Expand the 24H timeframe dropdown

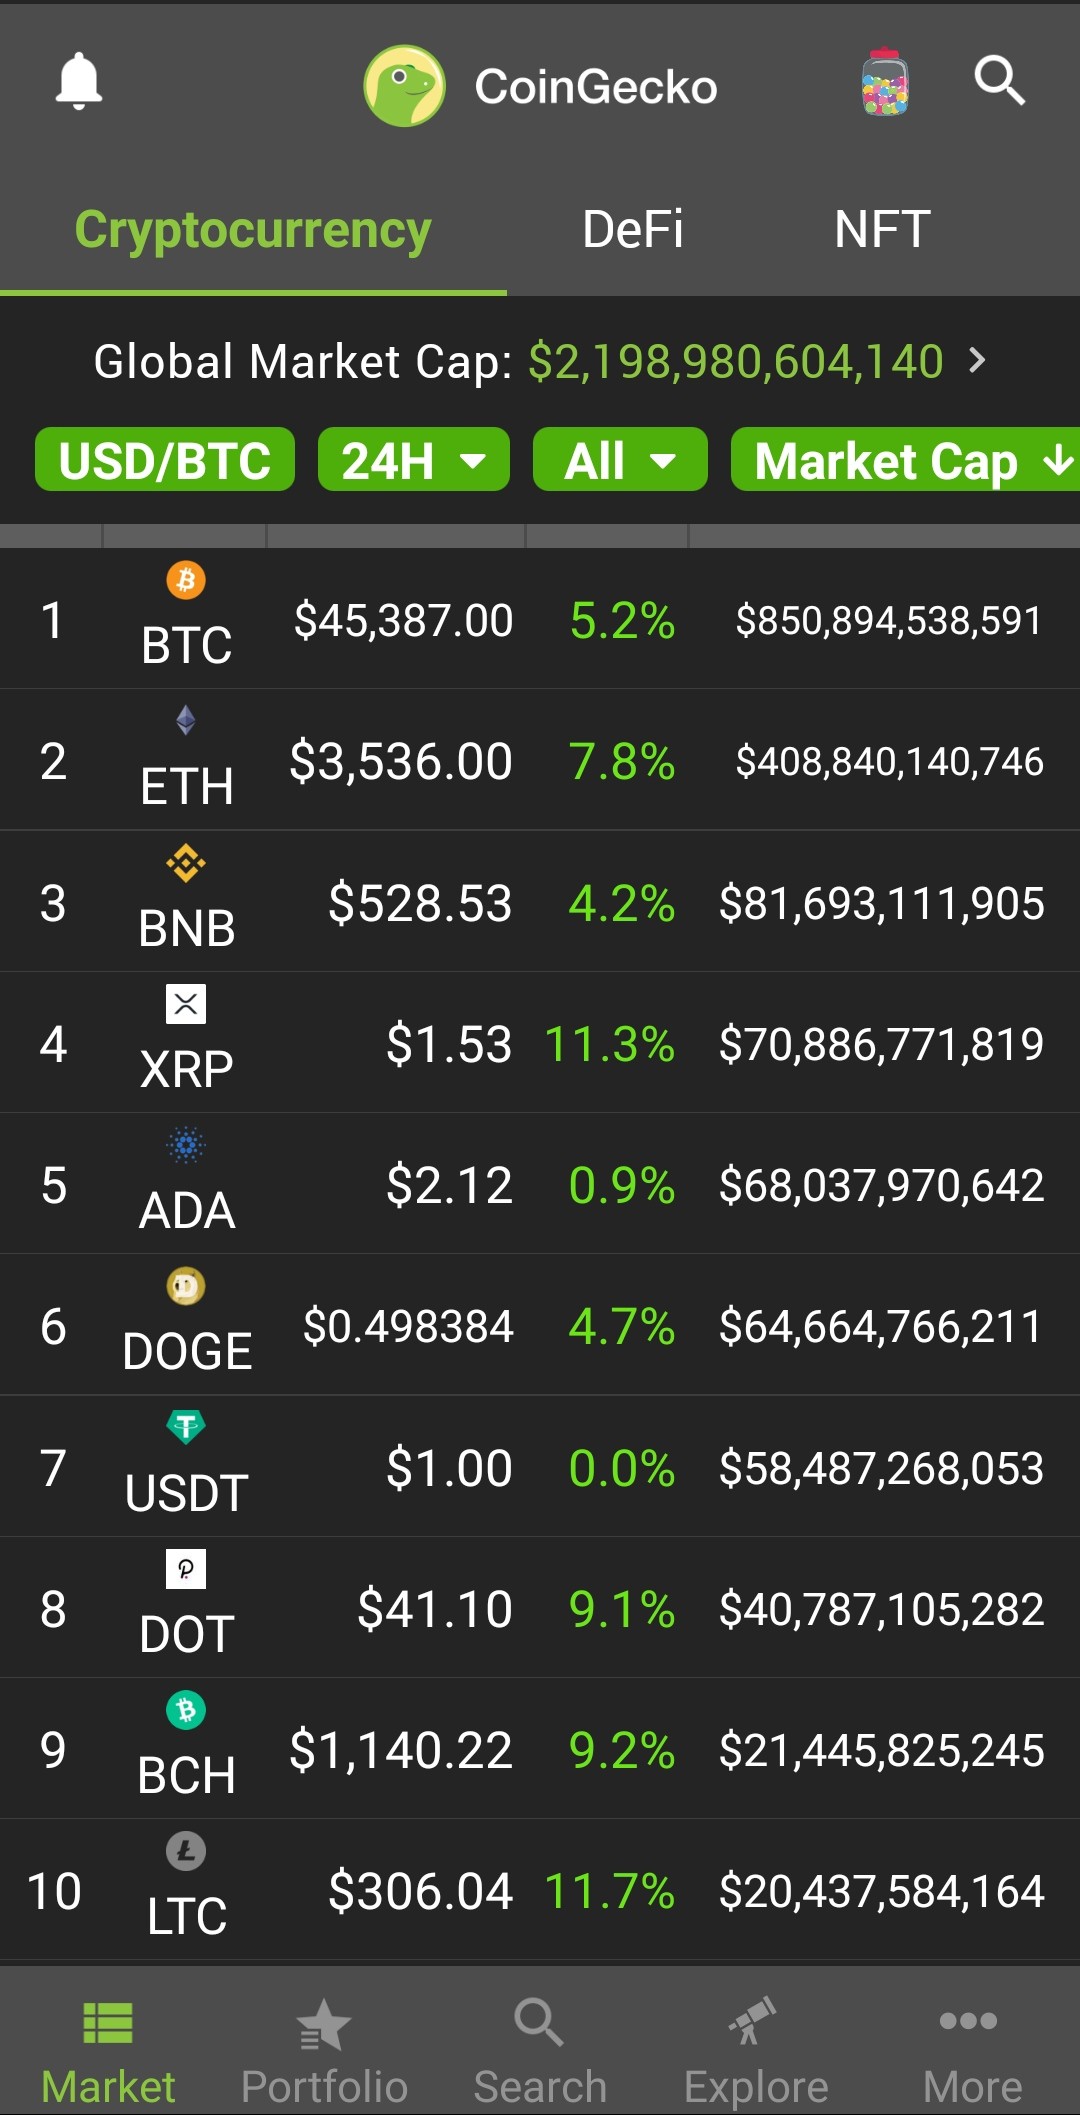click(x=414, y=460)
